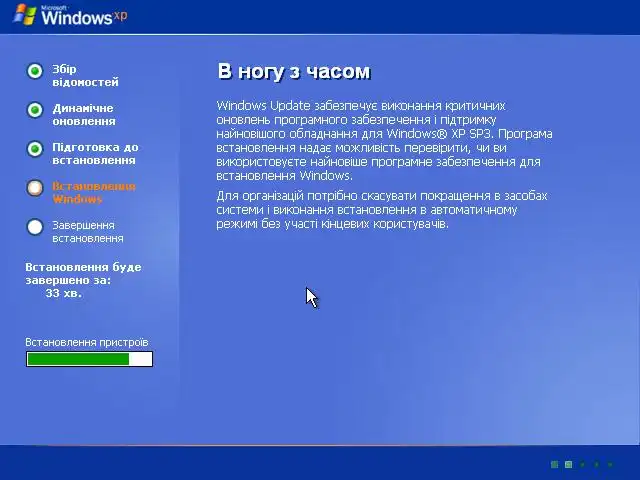This screenshot has width=640, height=480.
Task: Select the 'Динамічне оновлення' step label
Action: (x=84, y=115)
